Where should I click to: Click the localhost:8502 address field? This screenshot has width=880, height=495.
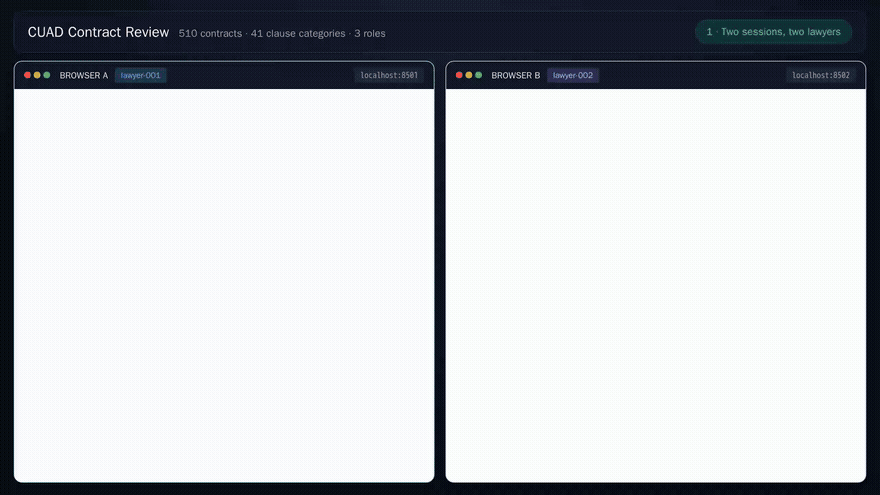821,75
